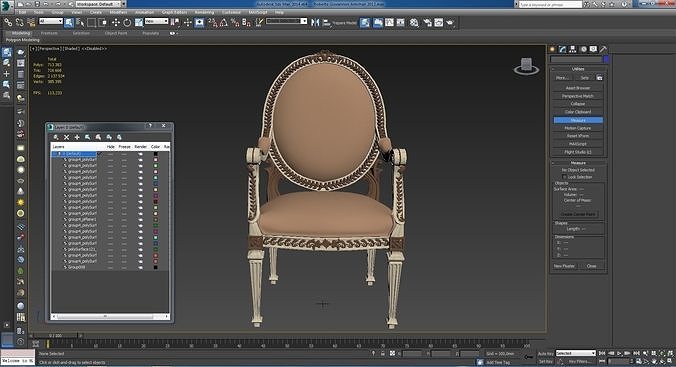Open the Modifiers menu
676x367 pixels.
point(118,13)
